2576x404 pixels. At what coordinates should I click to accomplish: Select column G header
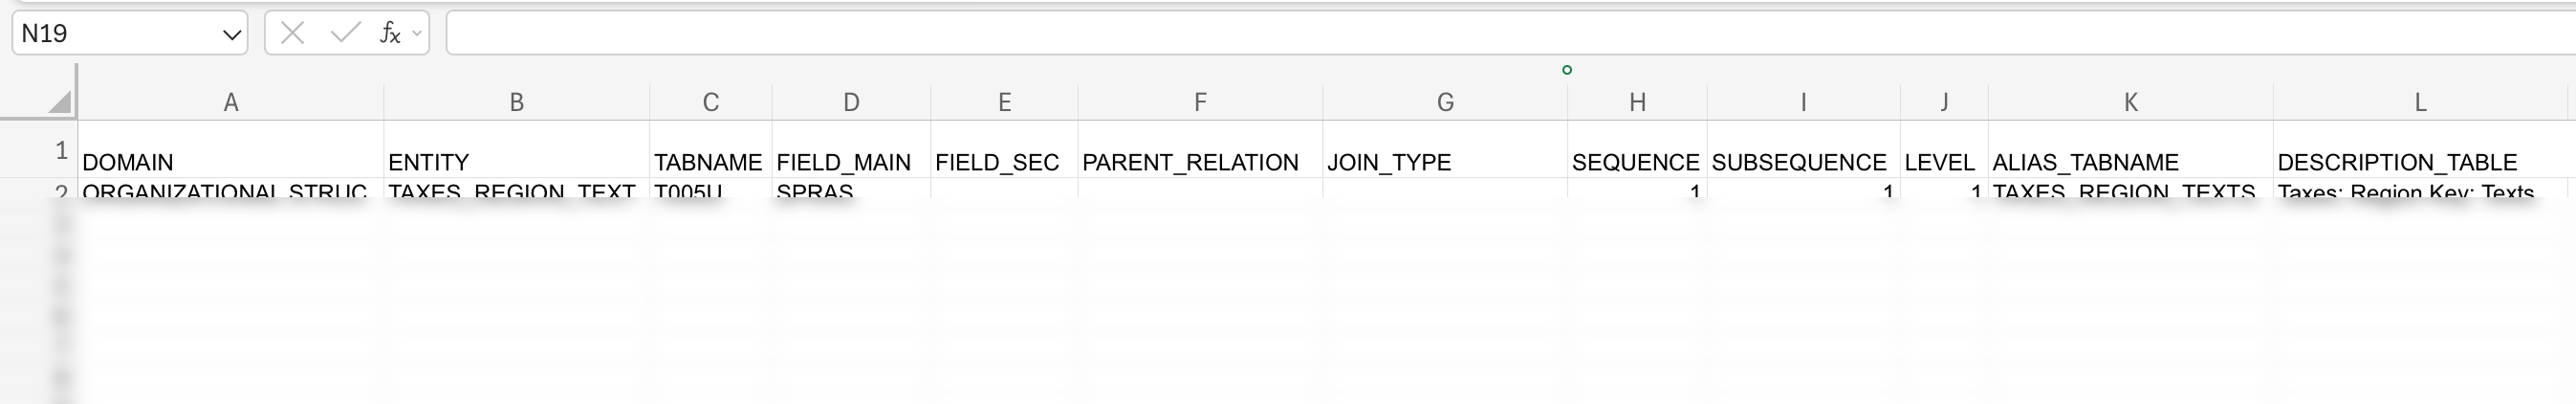pos(1445,102)
